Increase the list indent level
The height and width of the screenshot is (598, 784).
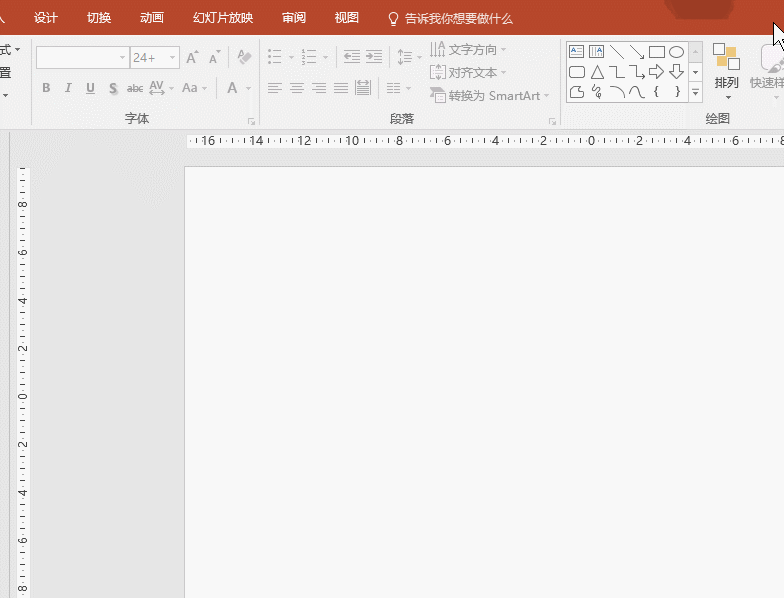tap(374, 58)
